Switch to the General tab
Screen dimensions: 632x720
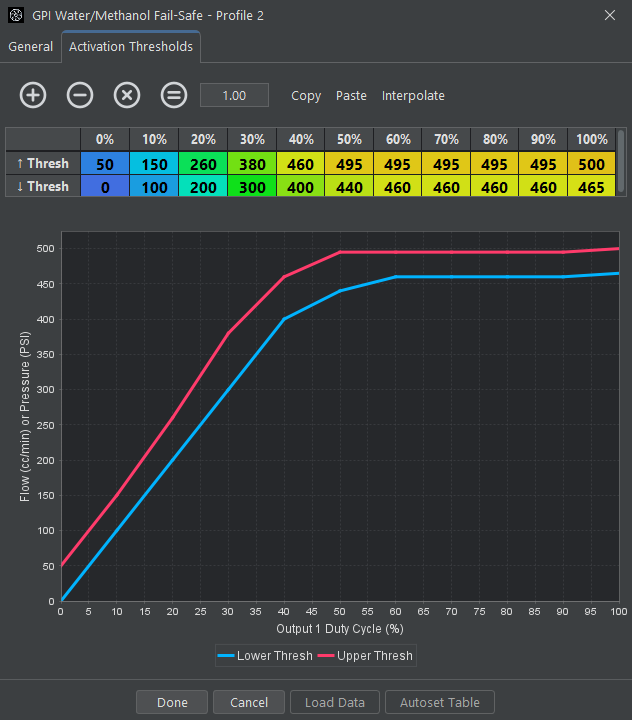31,46
